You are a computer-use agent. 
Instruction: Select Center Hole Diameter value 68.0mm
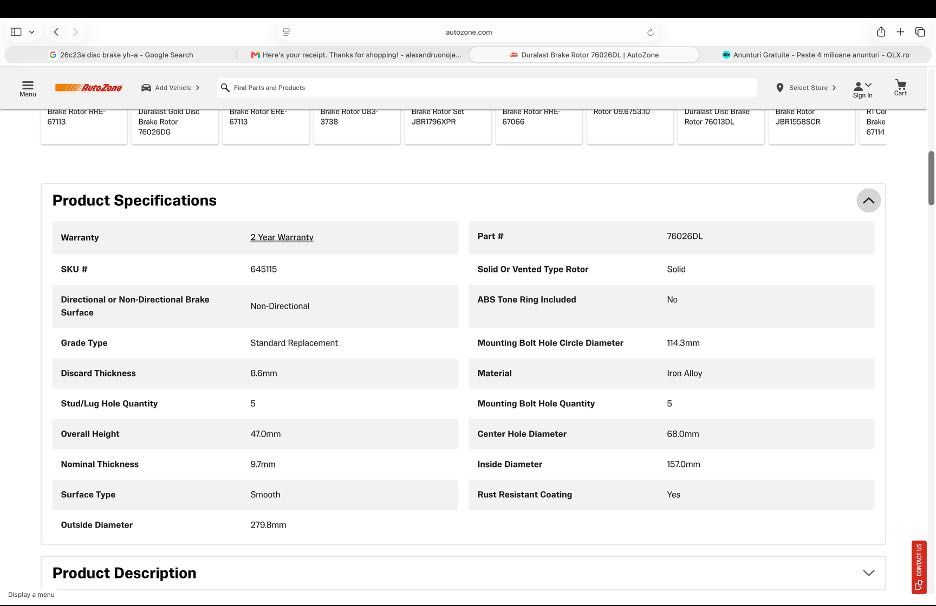tap(683, 434)
